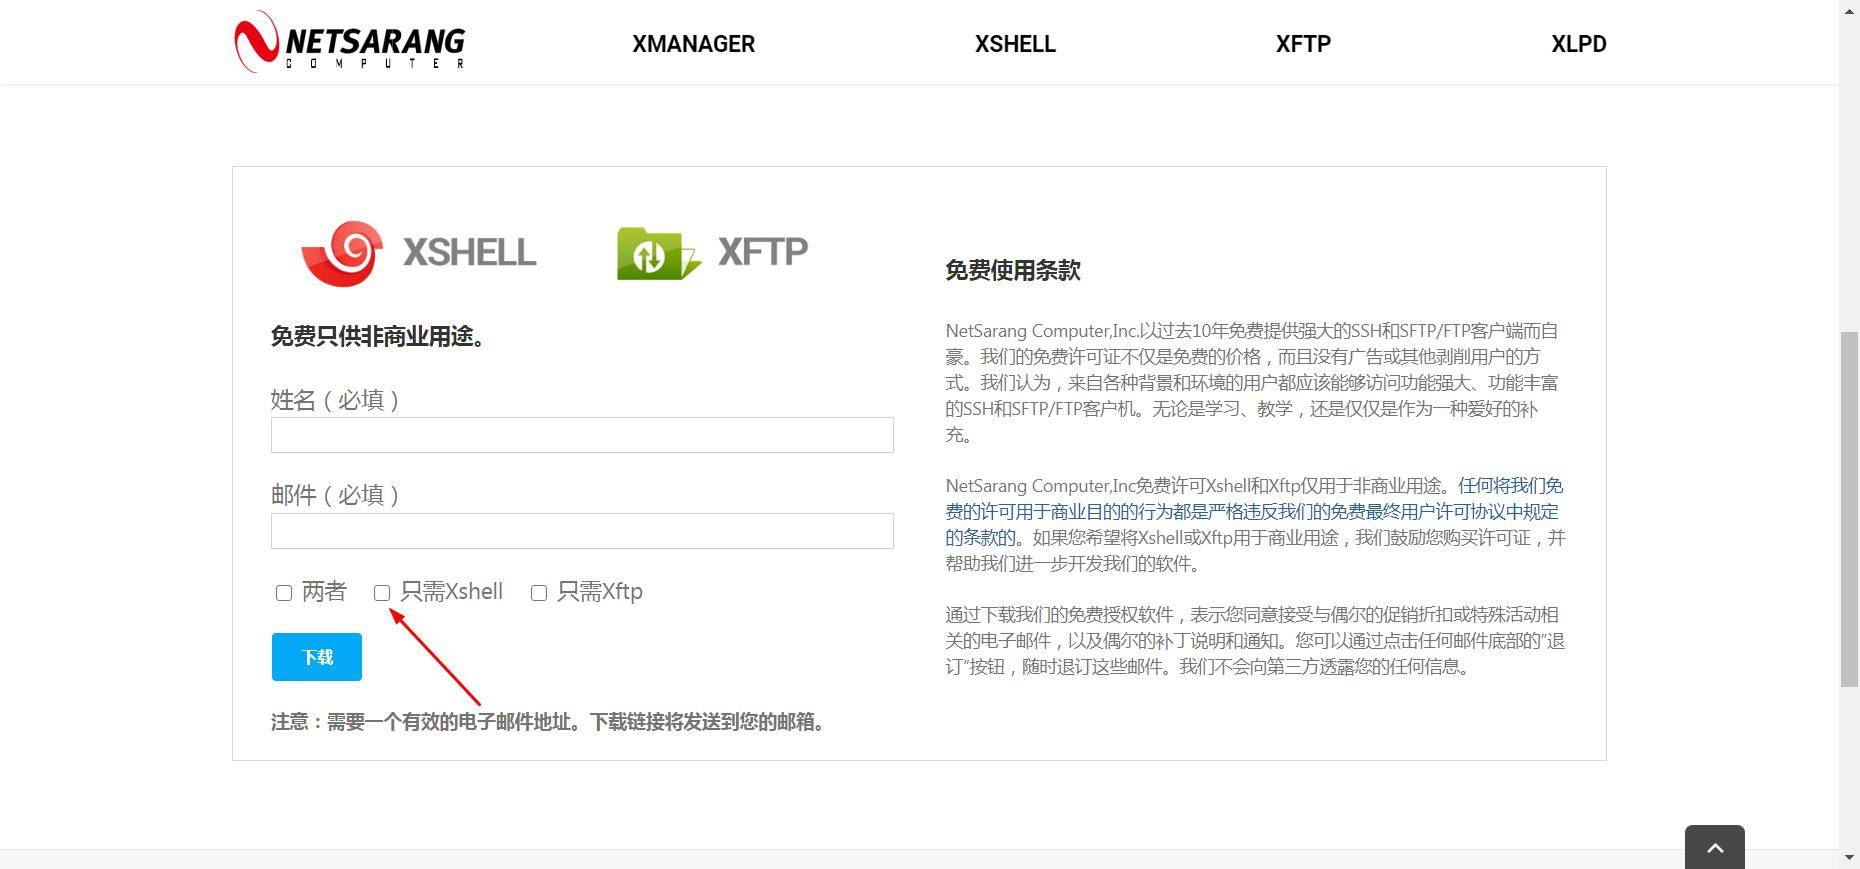
Task: Click the blue 下载 button
Action: [317, 657]
